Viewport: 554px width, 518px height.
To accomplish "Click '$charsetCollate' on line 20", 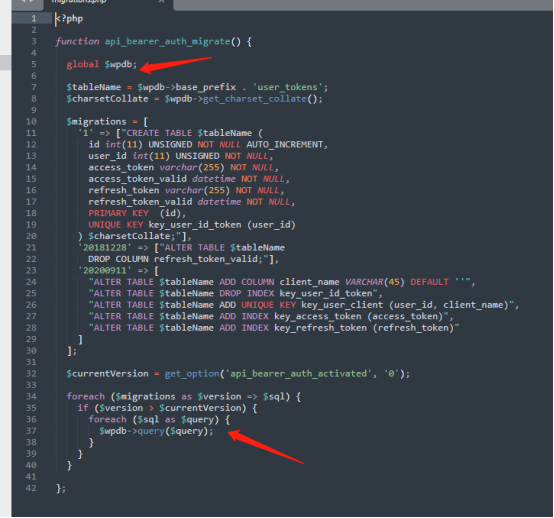I will click(x=129, y=236).
